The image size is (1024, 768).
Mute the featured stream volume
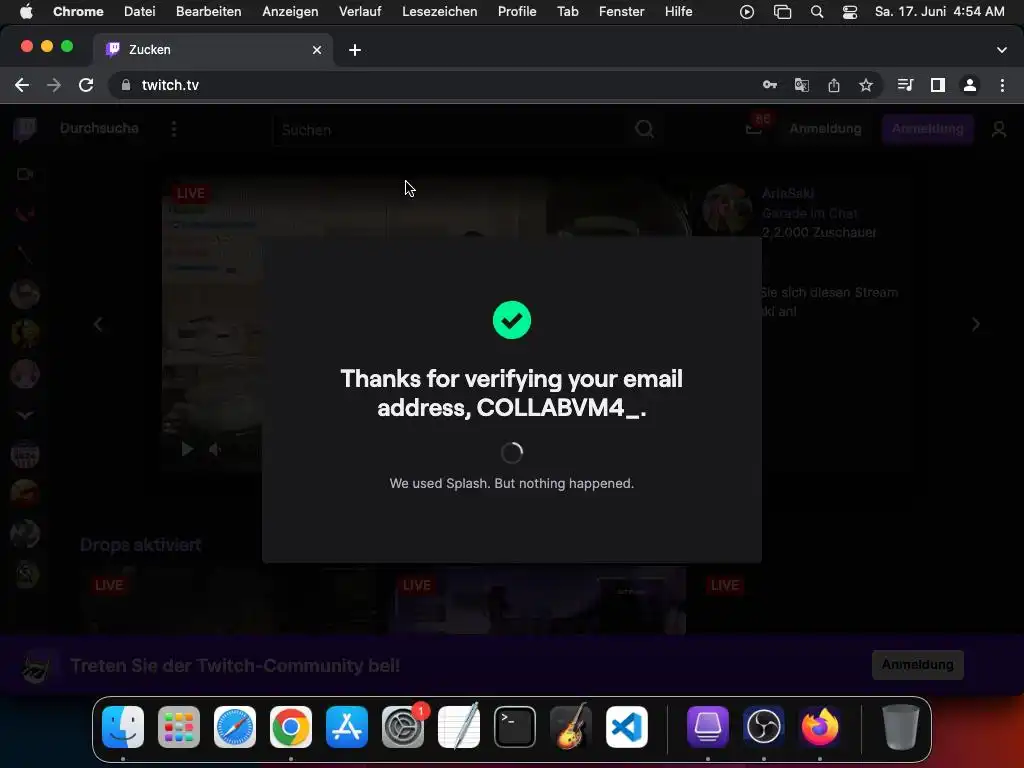pyautogui.click(x=215, y=449)
